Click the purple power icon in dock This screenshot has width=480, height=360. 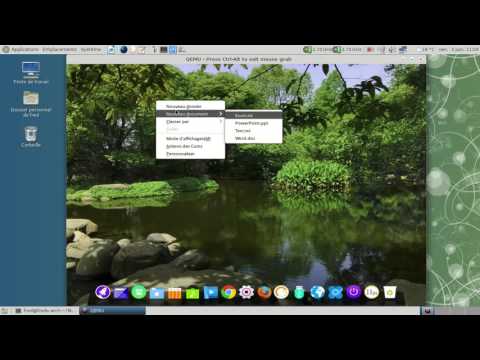tap(354, 292)
